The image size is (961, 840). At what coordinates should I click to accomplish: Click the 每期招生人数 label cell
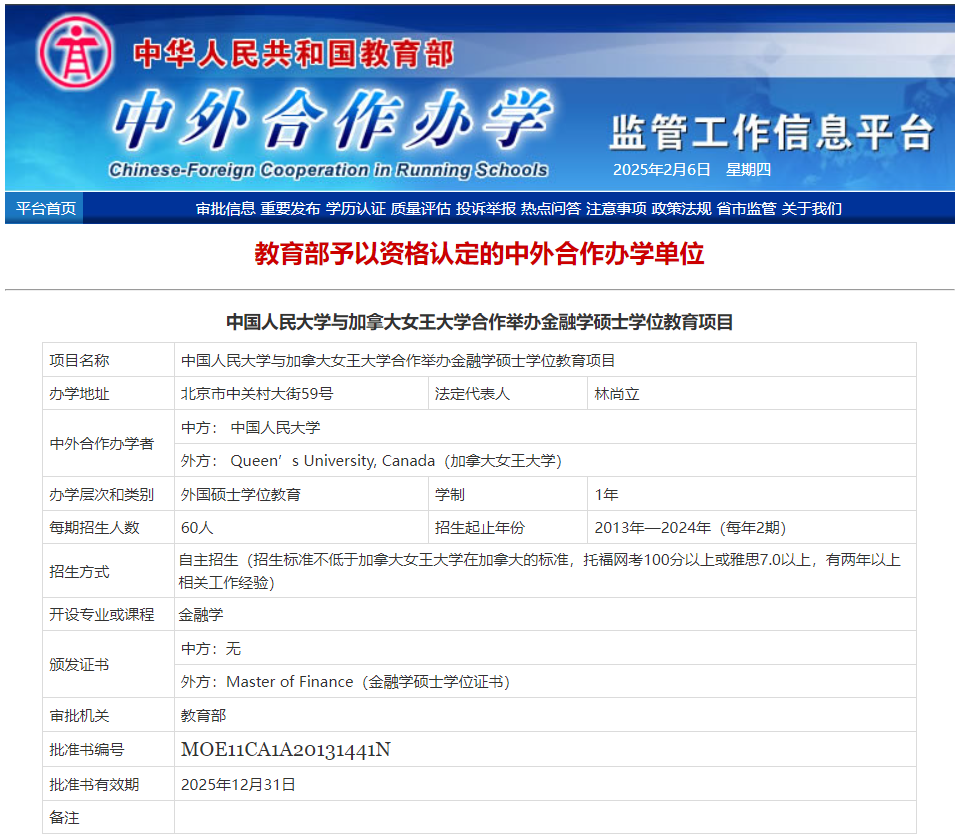(x=108, y=527)
